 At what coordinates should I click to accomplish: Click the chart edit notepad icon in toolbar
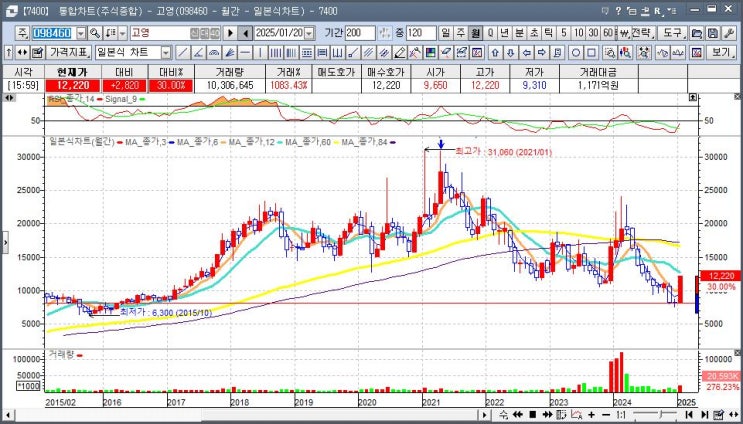(x=37, y=53)
